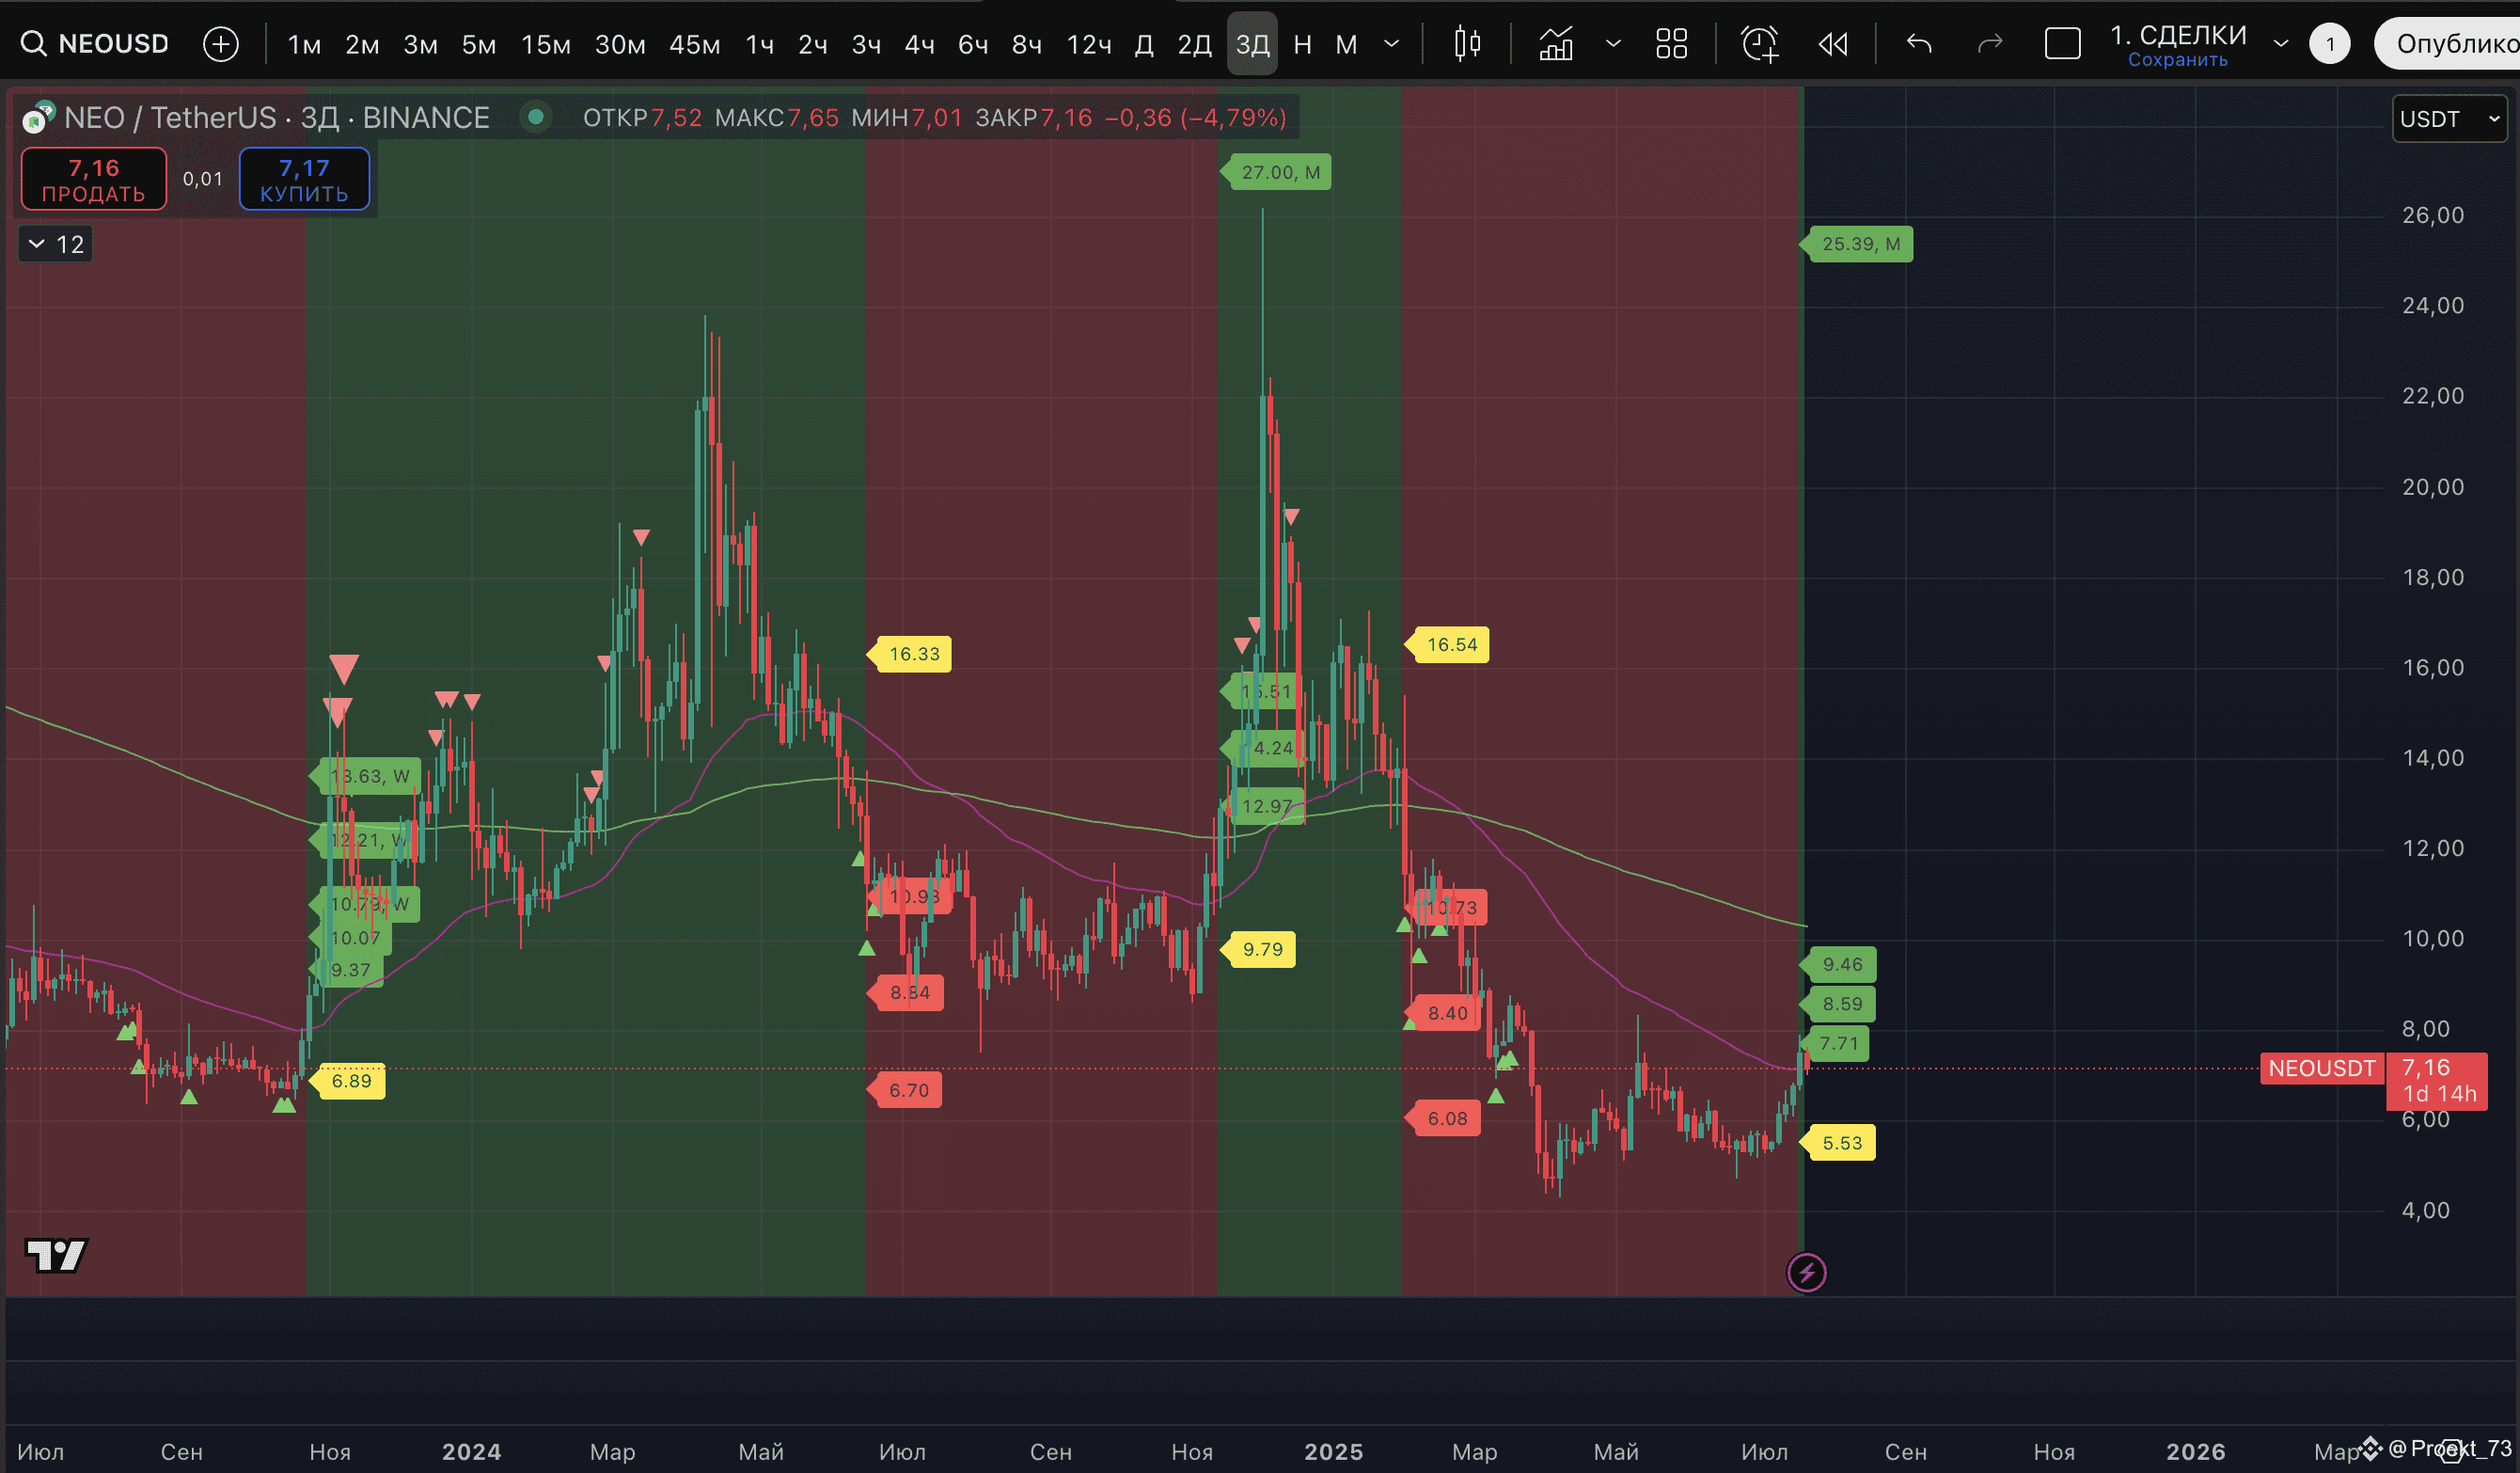The image size is (2520, 1473).
Task: Choose the daily Д timeframe
Action: coord(1144,44)
